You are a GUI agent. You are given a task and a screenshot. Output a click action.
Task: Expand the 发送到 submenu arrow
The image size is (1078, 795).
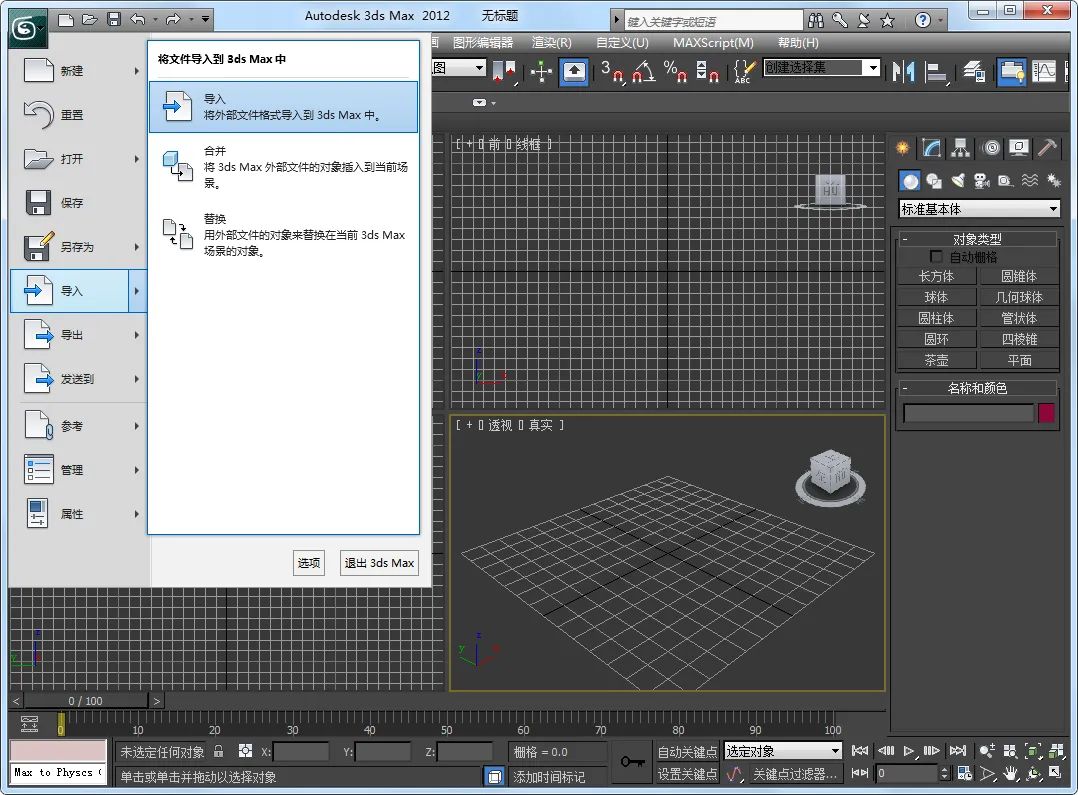click(137, 379)
